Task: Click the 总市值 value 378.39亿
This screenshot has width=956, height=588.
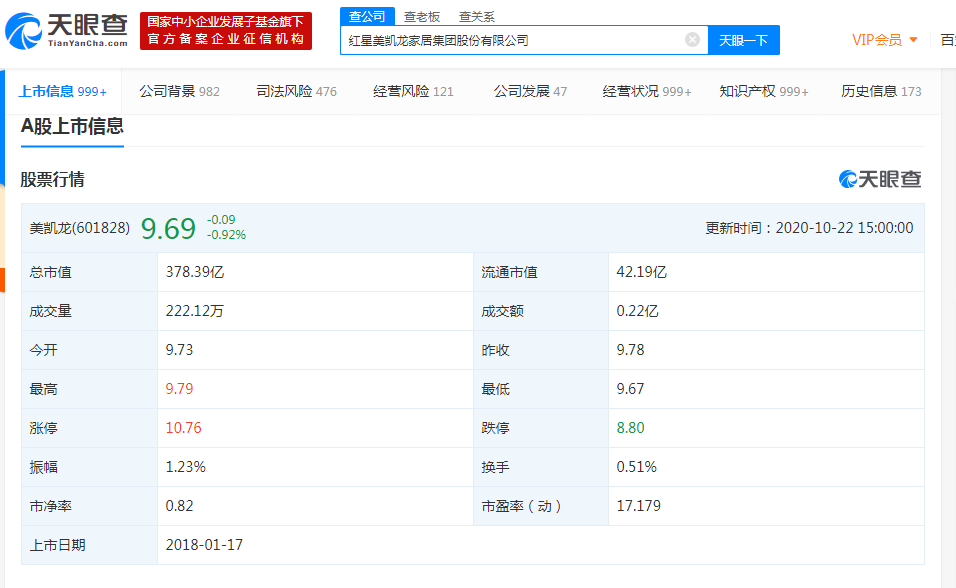Action: coord(195,272)
